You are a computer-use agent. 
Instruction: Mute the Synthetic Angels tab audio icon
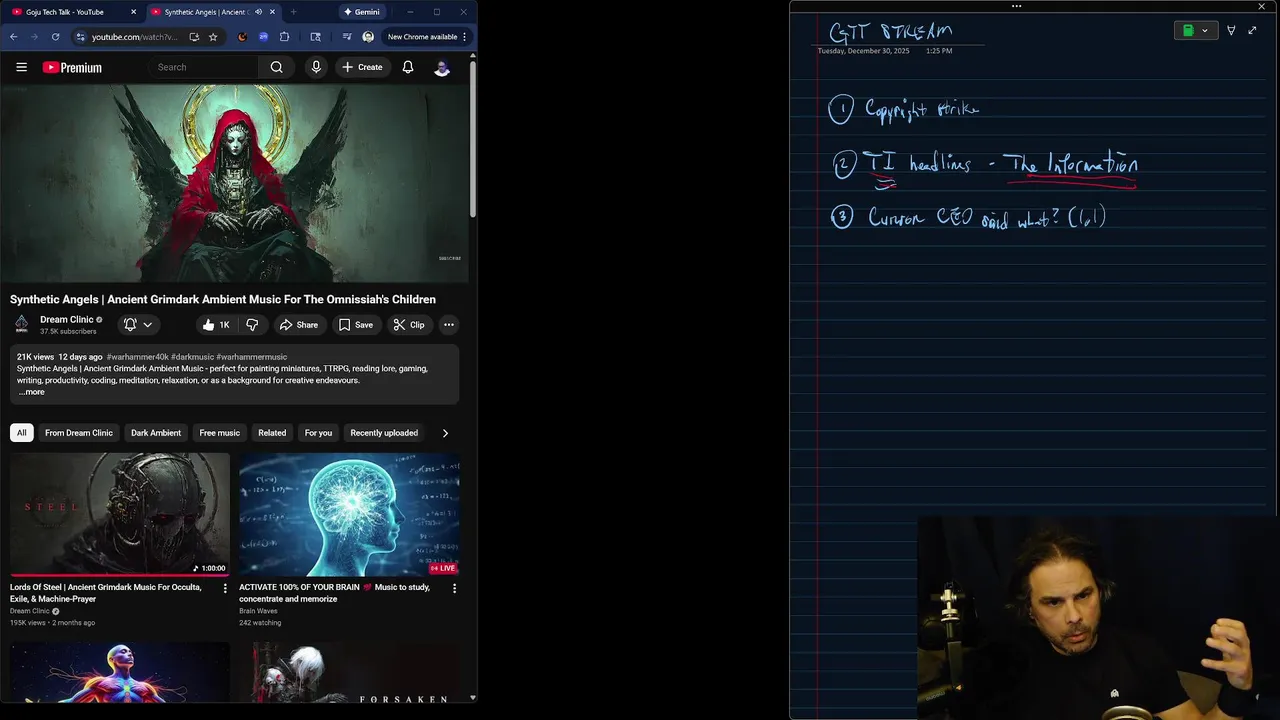click(x=258, y=12)
